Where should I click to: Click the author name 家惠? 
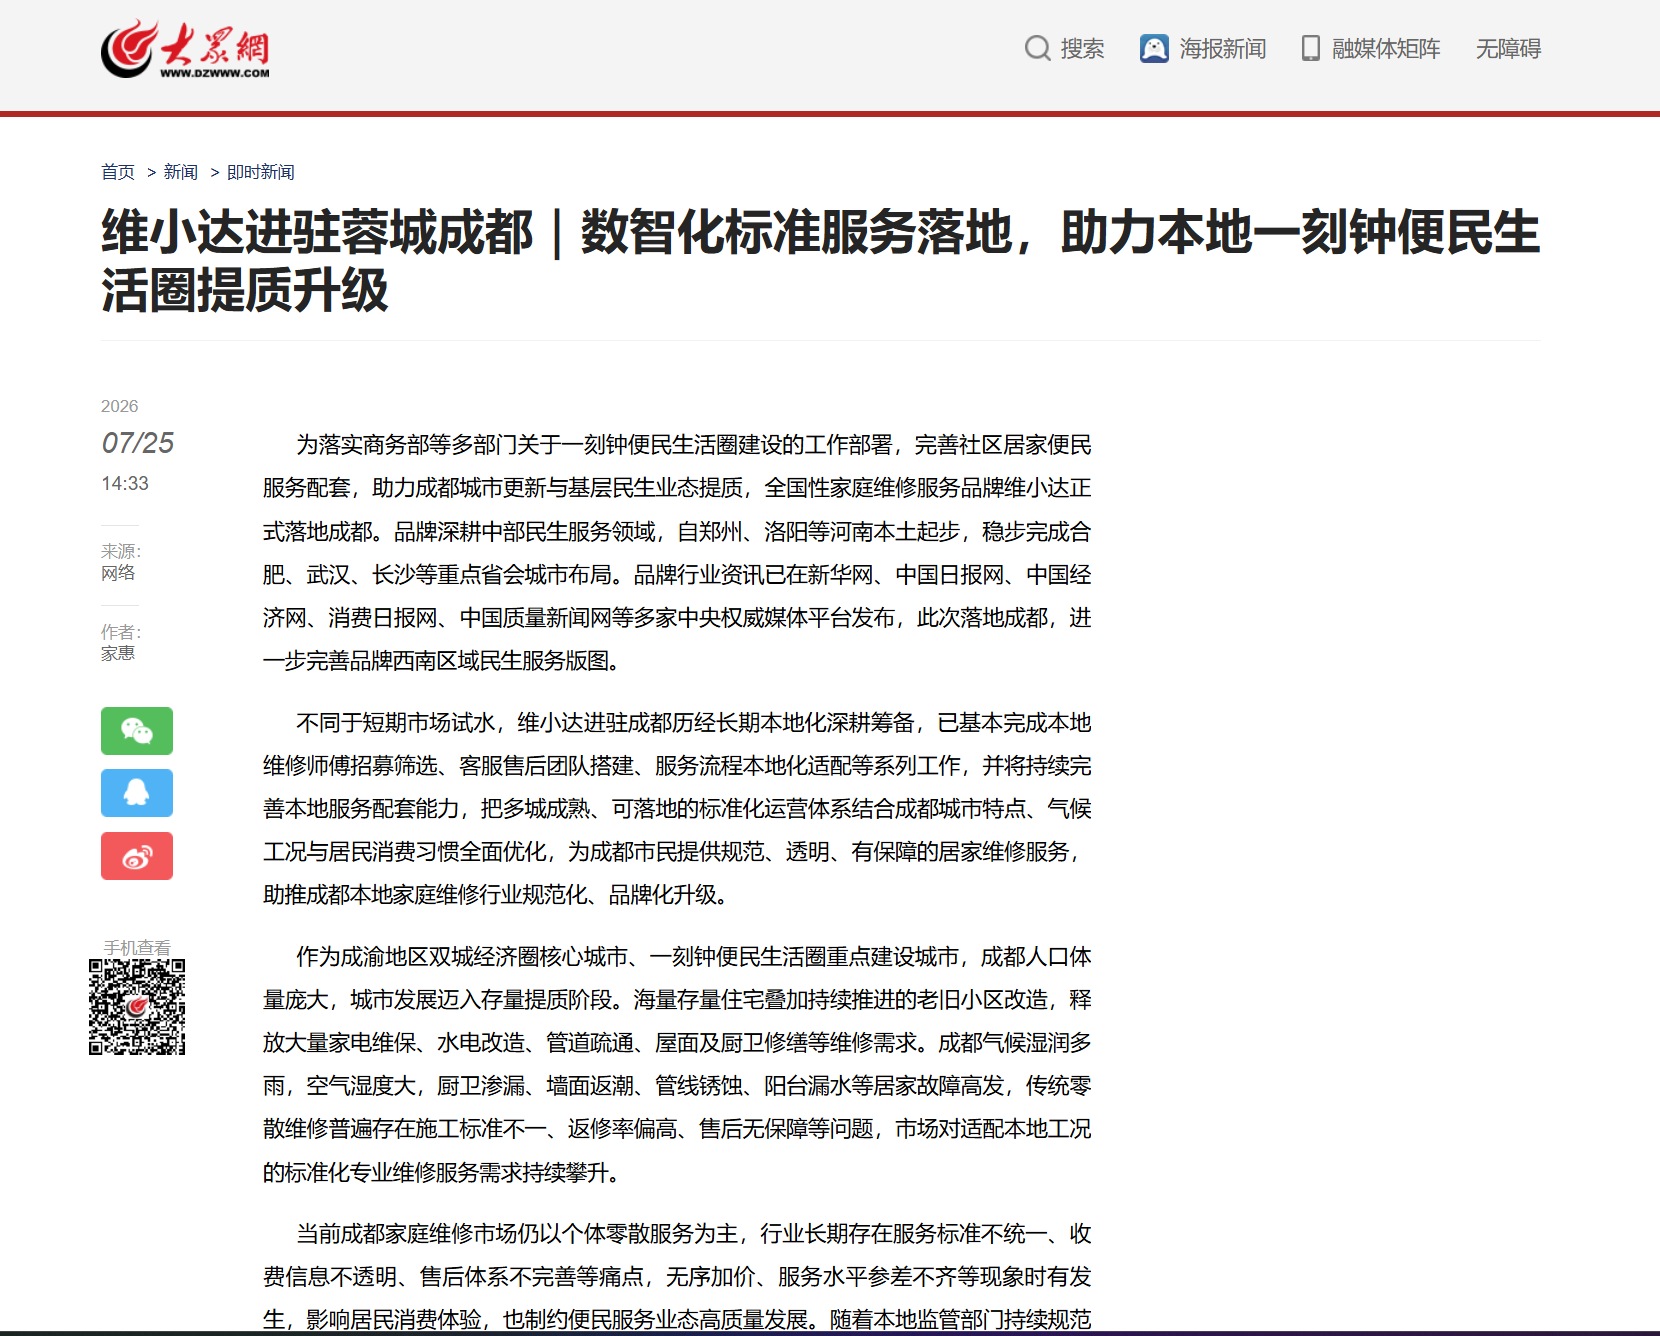118,653
